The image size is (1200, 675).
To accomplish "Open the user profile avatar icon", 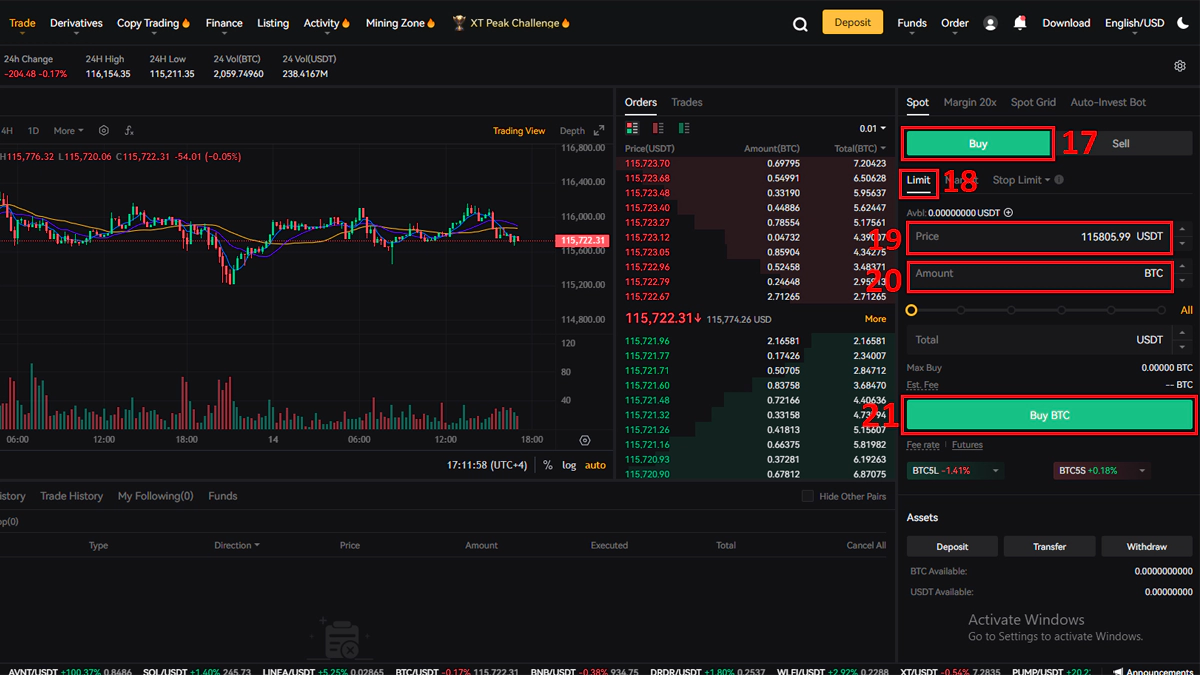I will (990, 23).
